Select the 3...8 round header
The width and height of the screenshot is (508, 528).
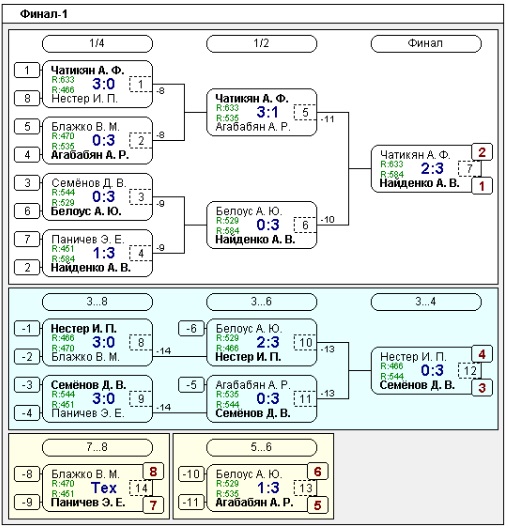click(97, 302)
